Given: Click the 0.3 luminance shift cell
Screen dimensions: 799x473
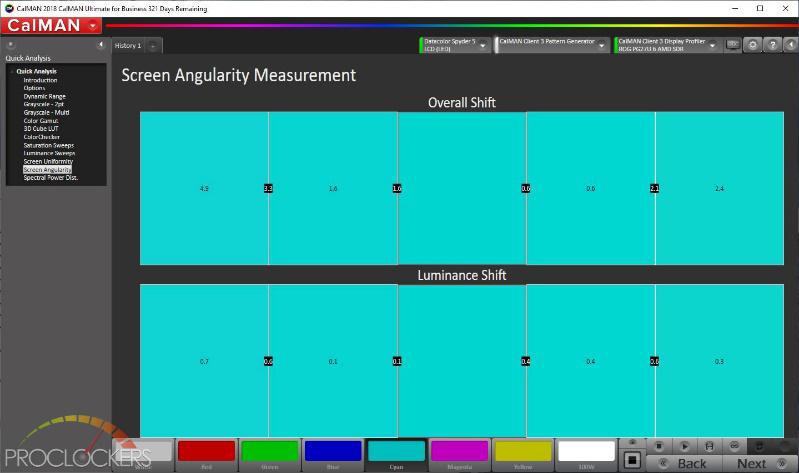Looking at the screenshot, I should [x=720, y=361].
